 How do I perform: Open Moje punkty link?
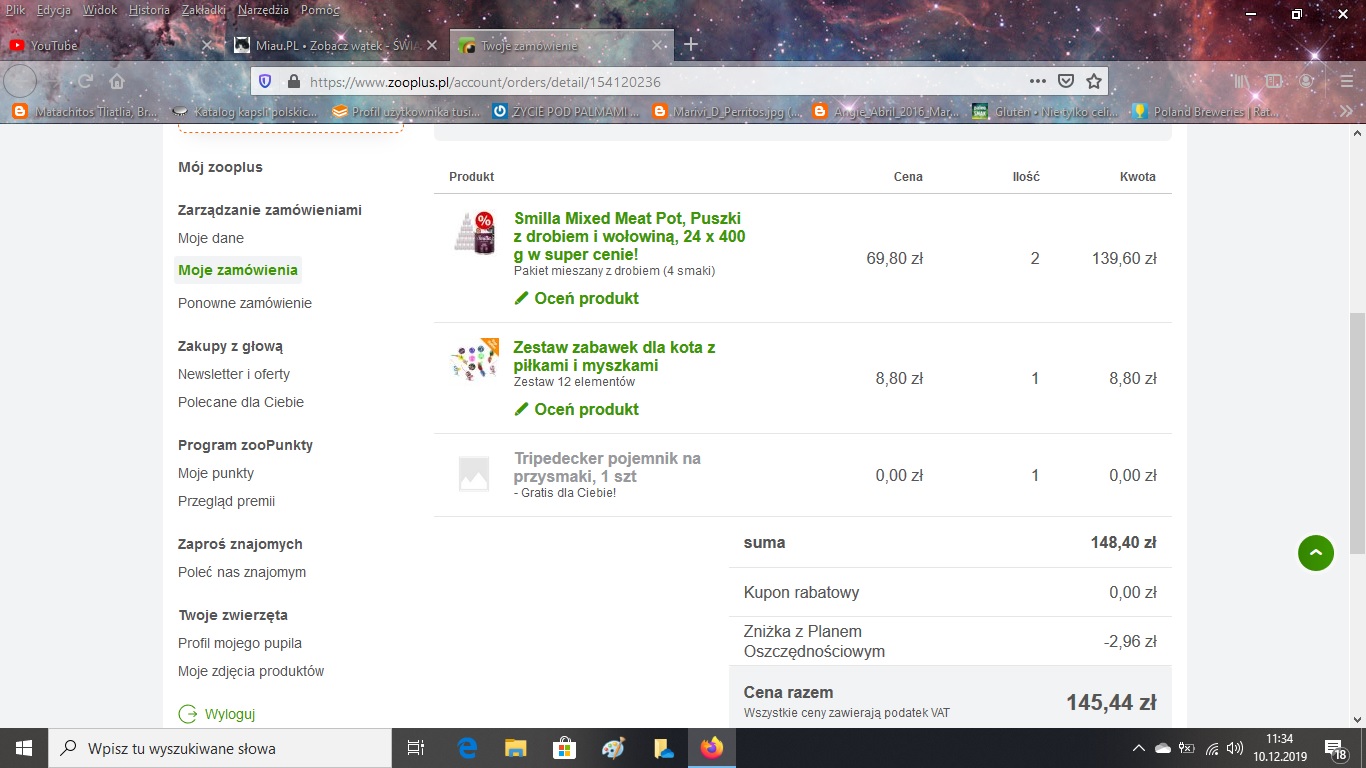click(216, 473)
